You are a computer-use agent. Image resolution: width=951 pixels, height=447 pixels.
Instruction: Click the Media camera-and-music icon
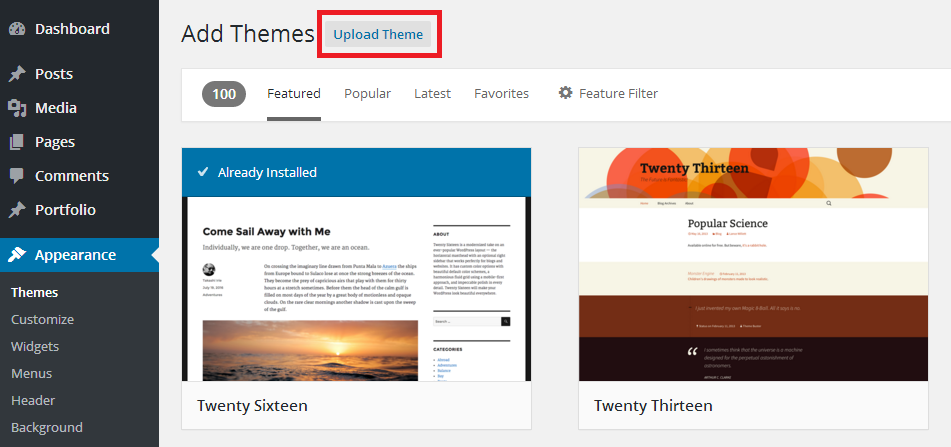[x=17, y=108]
